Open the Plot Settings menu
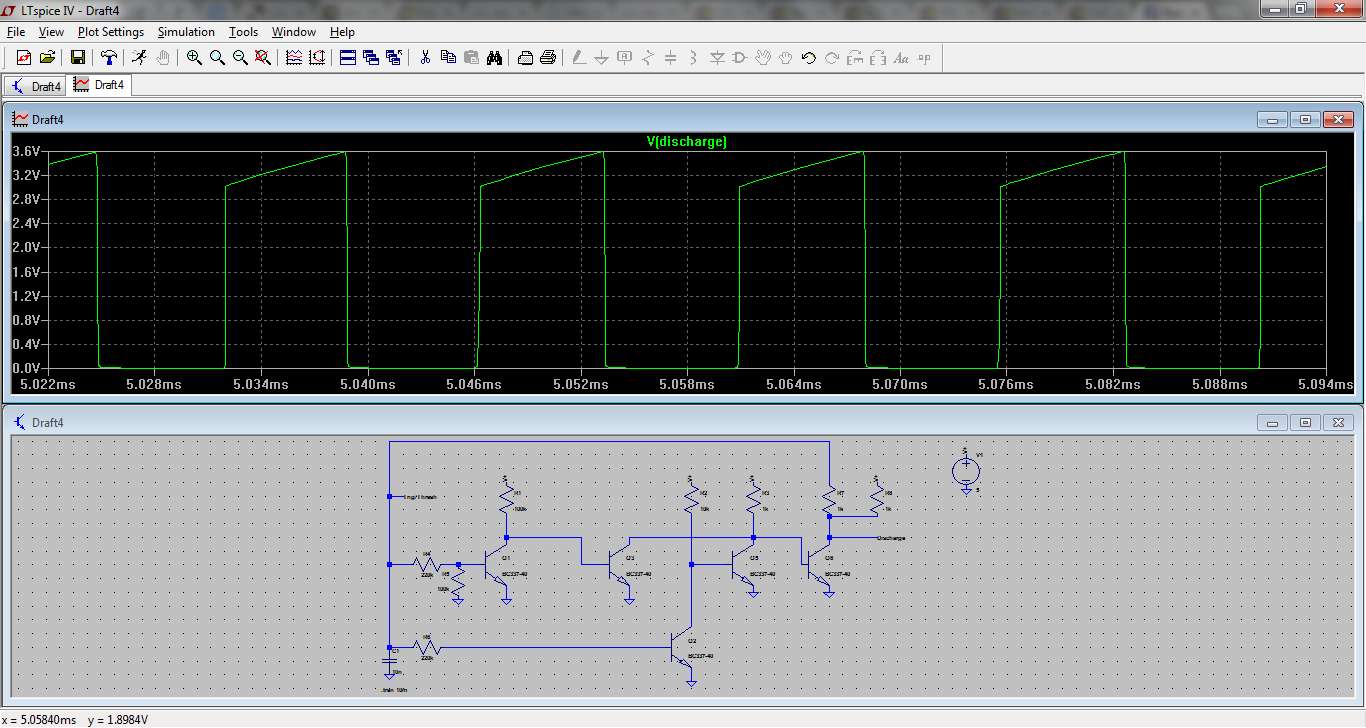 [111, 32]
